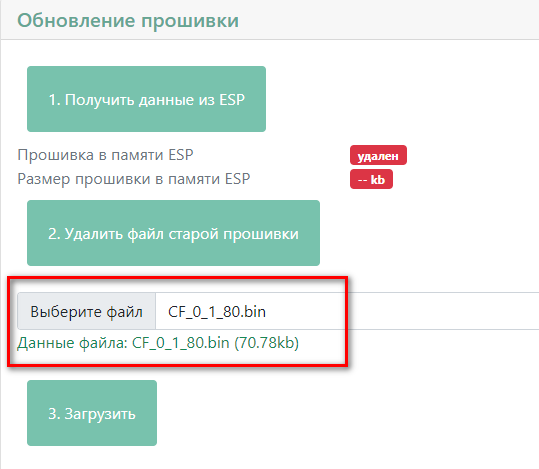This screenshot has width=539, height=469.
Task: Select the 'Обновление прошивки' panel heading
Action: (x=128, y=20)
